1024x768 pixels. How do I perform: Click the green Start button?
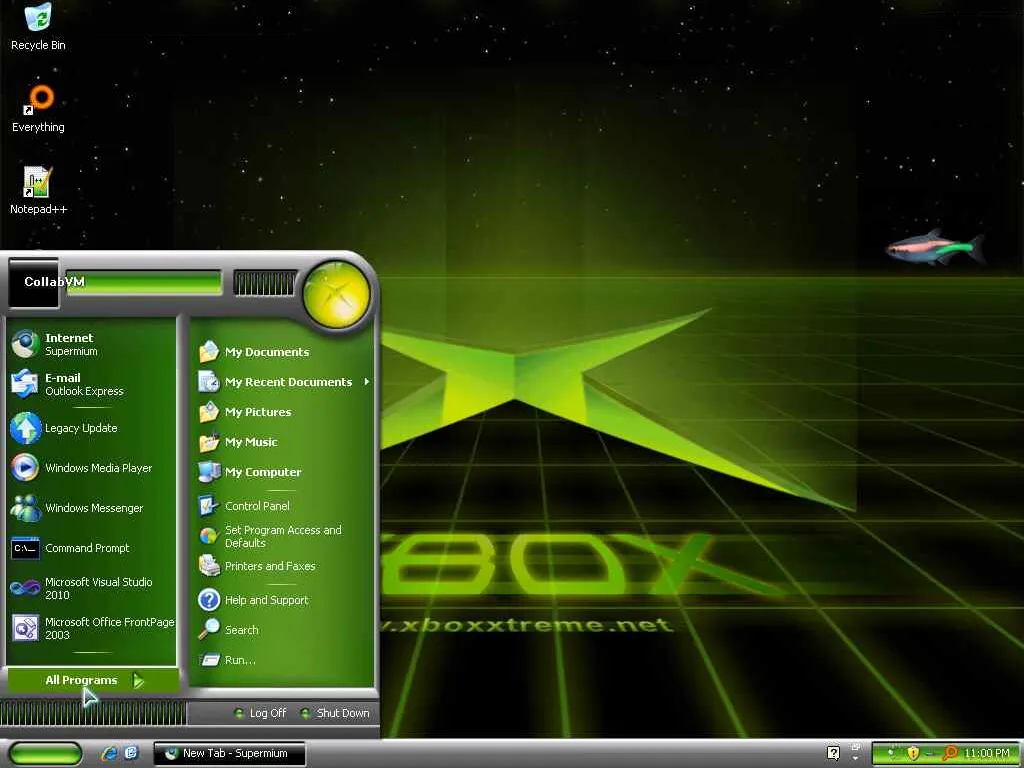point(44,753)
